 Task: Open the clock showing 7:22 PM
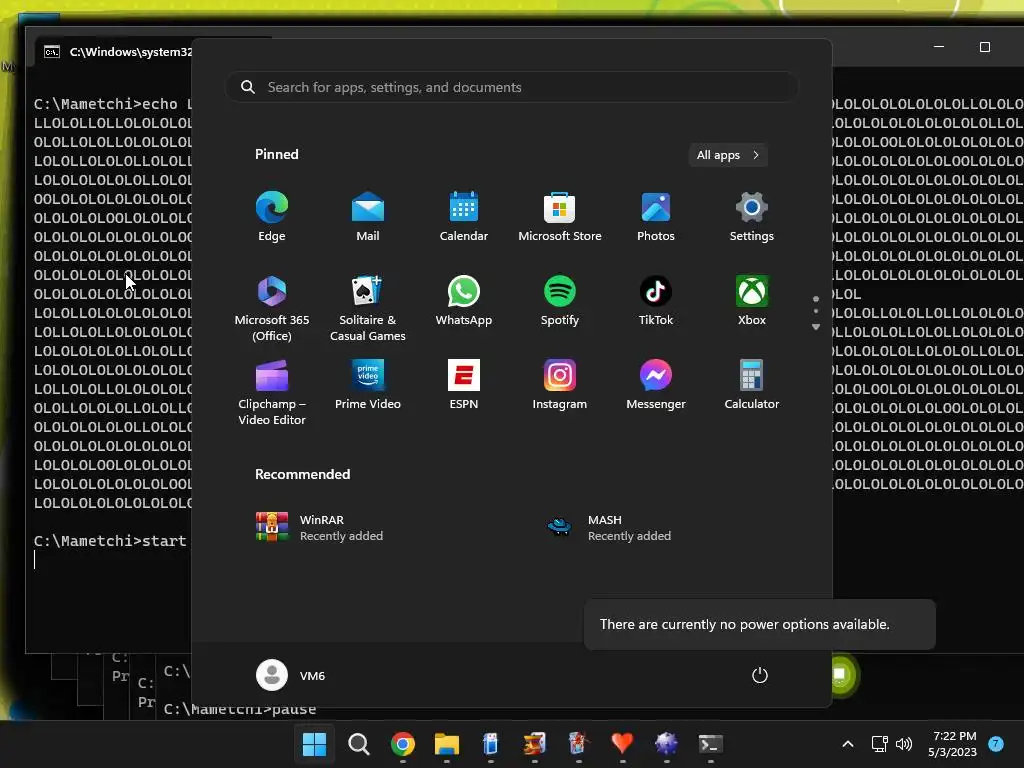tap(952, 744)
